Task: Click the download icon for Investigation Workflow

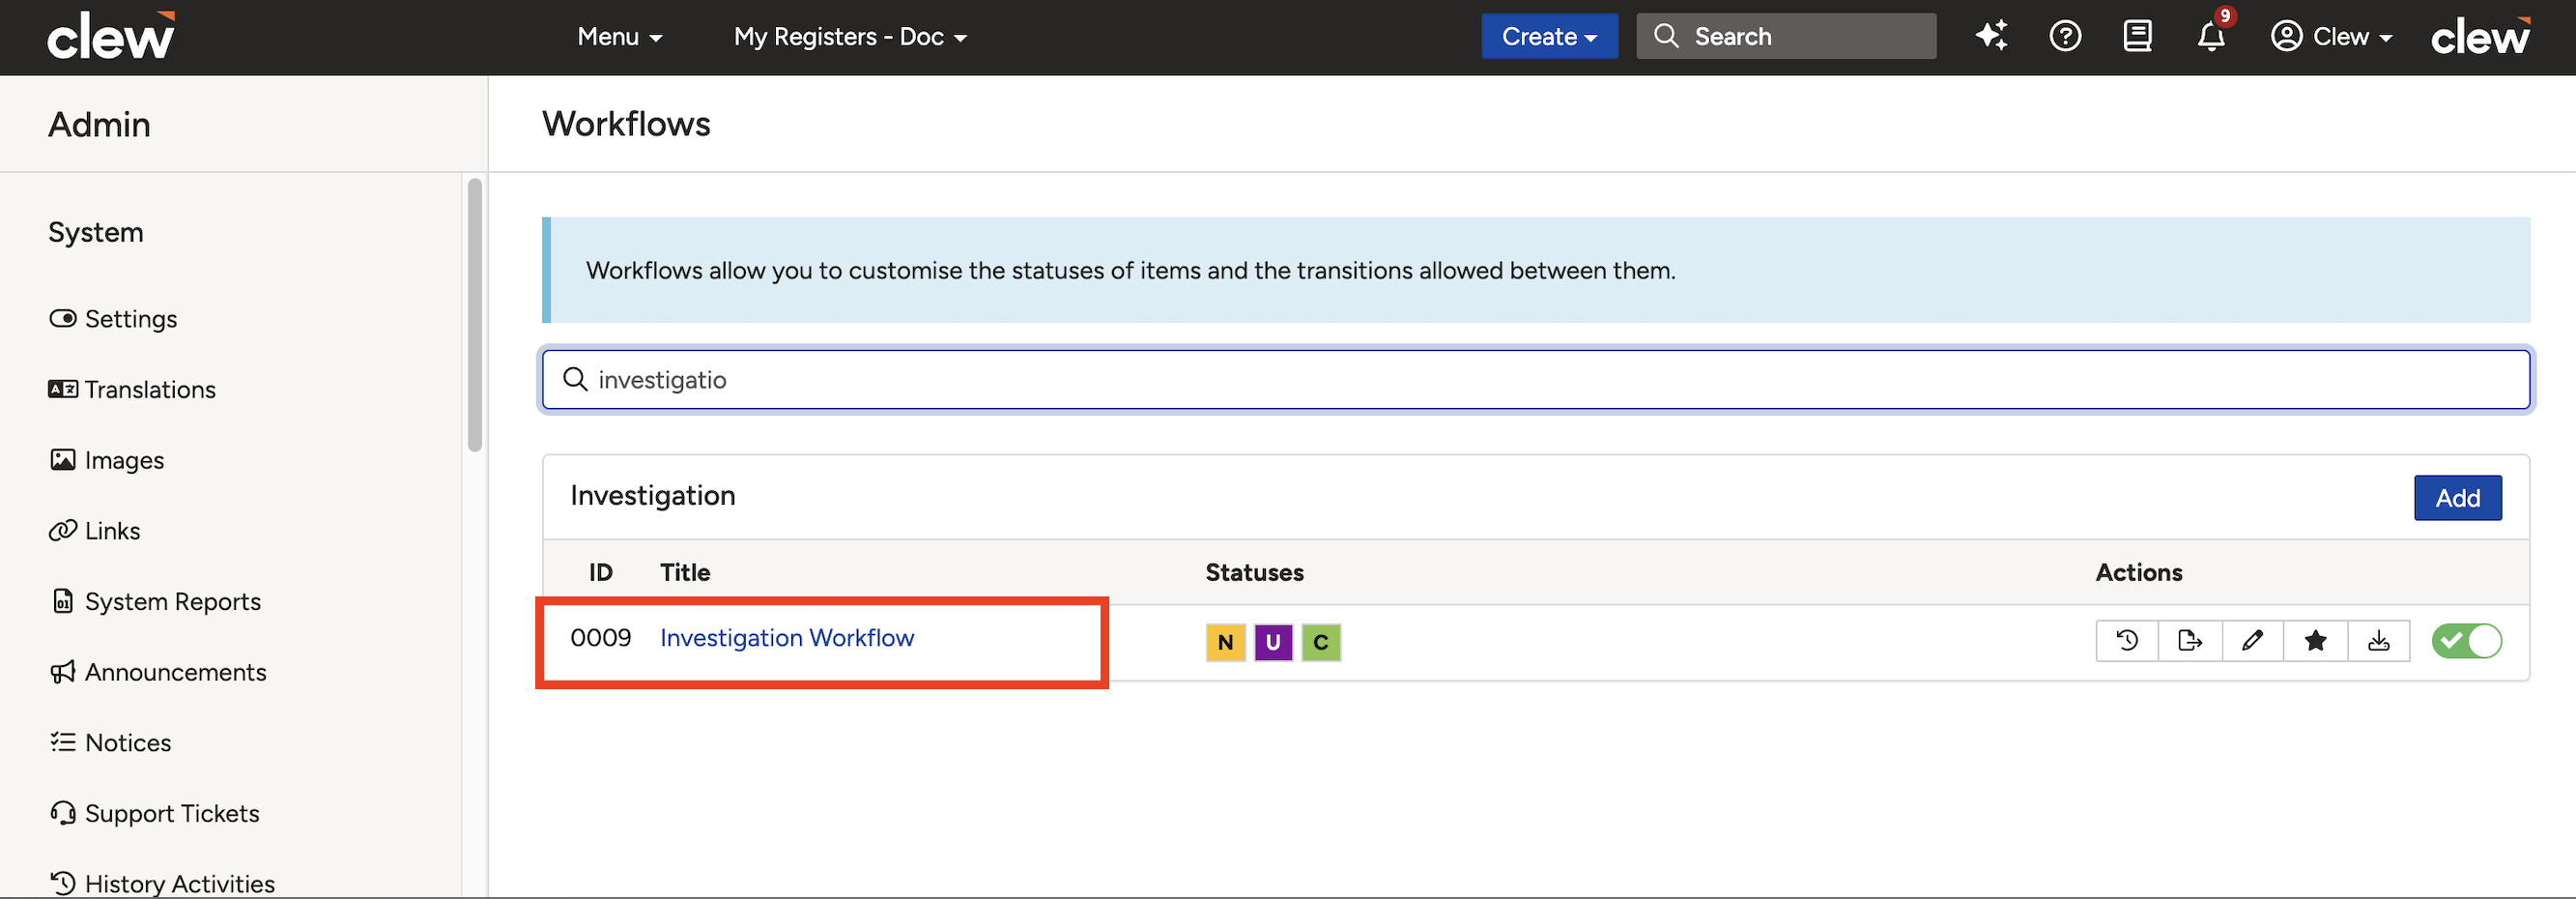Action: coord(2379,641)
